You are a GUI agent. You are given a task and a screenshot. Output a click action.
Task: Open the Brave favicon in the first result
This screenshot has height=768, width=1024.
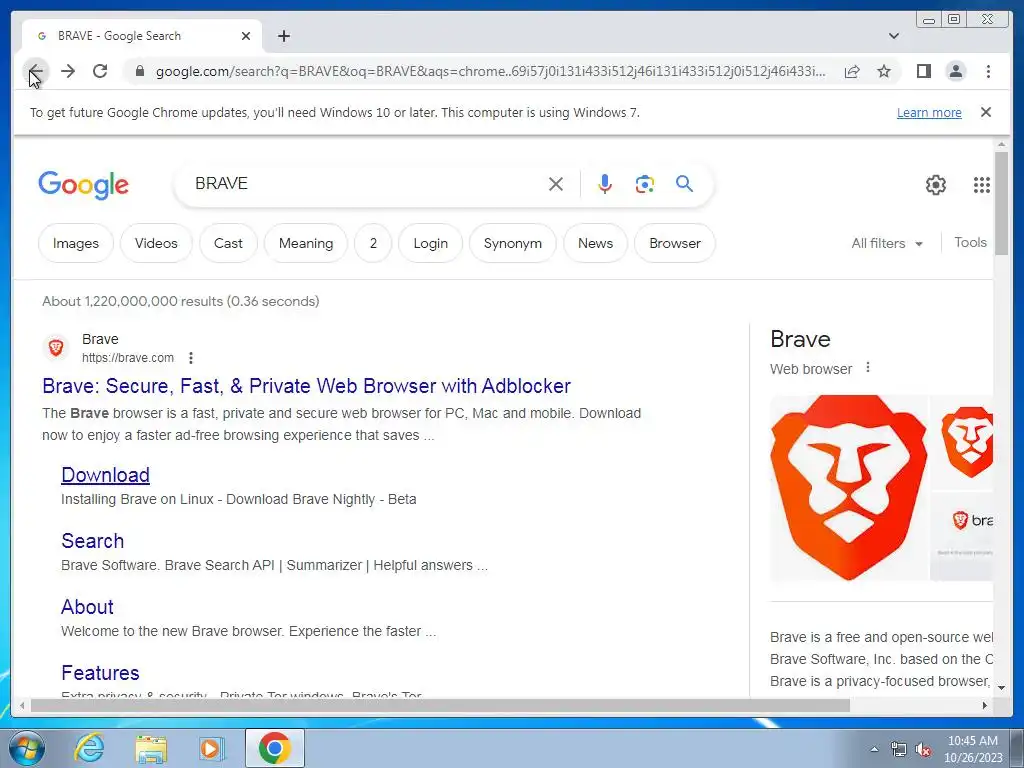(x=56, y=347)
